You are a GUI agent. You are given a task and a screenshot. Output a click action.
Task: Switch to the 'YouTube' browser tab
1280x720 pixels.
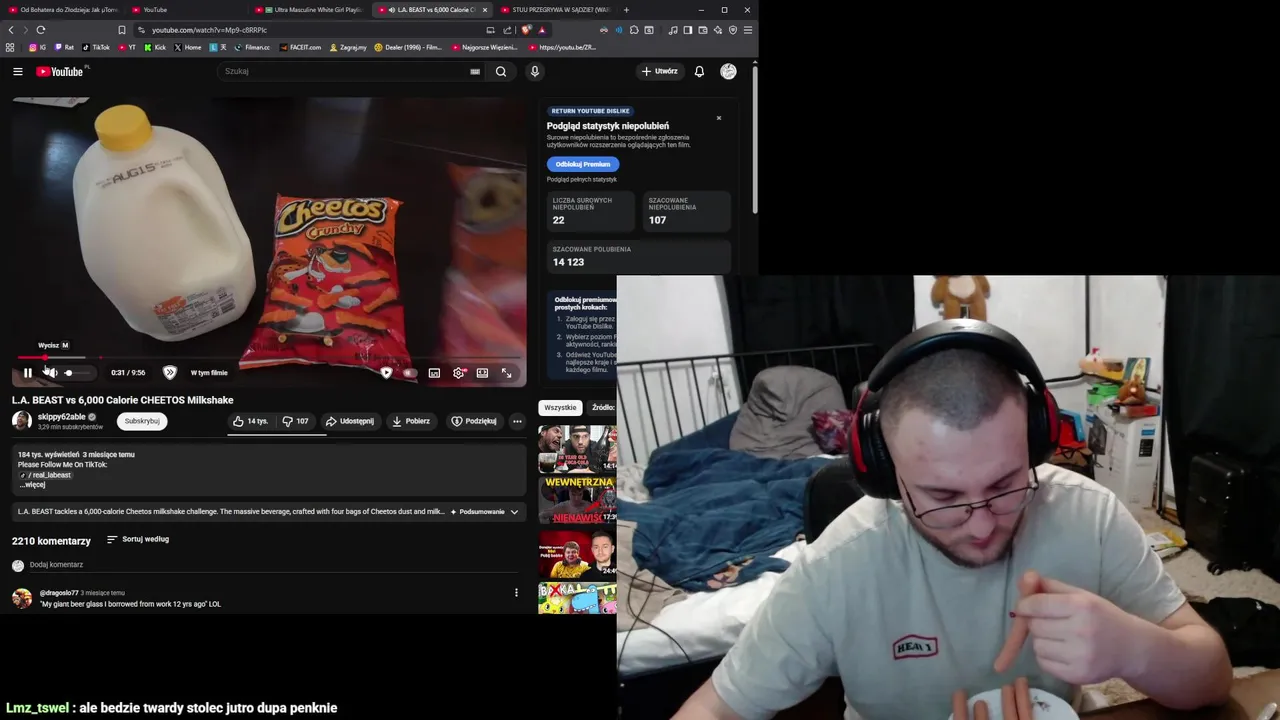tap(185, 10)
